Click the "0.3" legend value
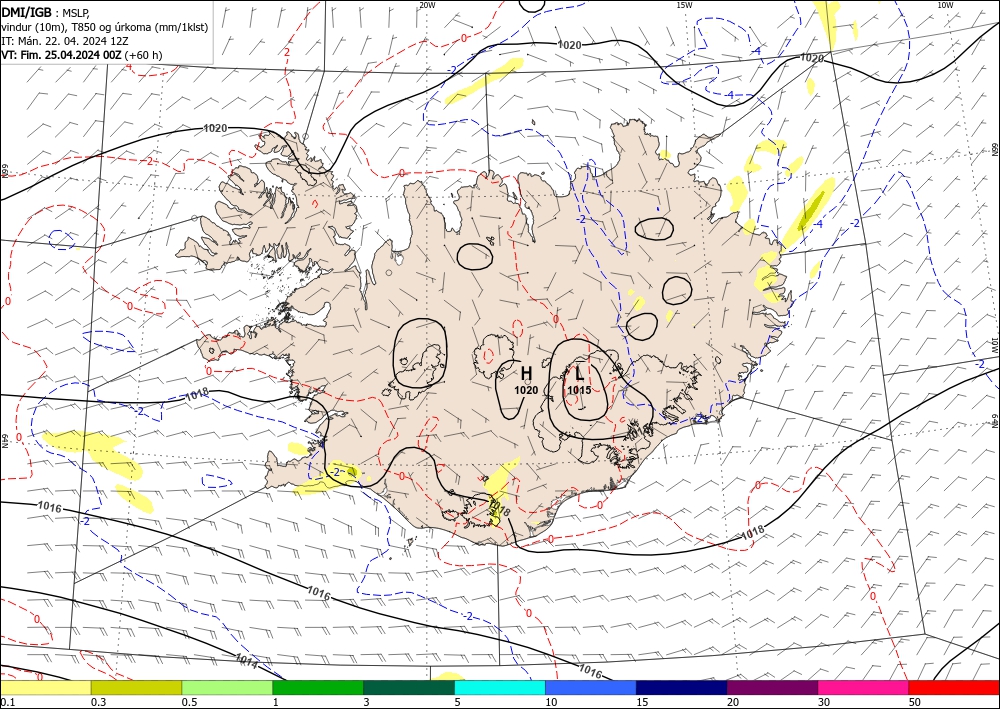 pos(98,702)
